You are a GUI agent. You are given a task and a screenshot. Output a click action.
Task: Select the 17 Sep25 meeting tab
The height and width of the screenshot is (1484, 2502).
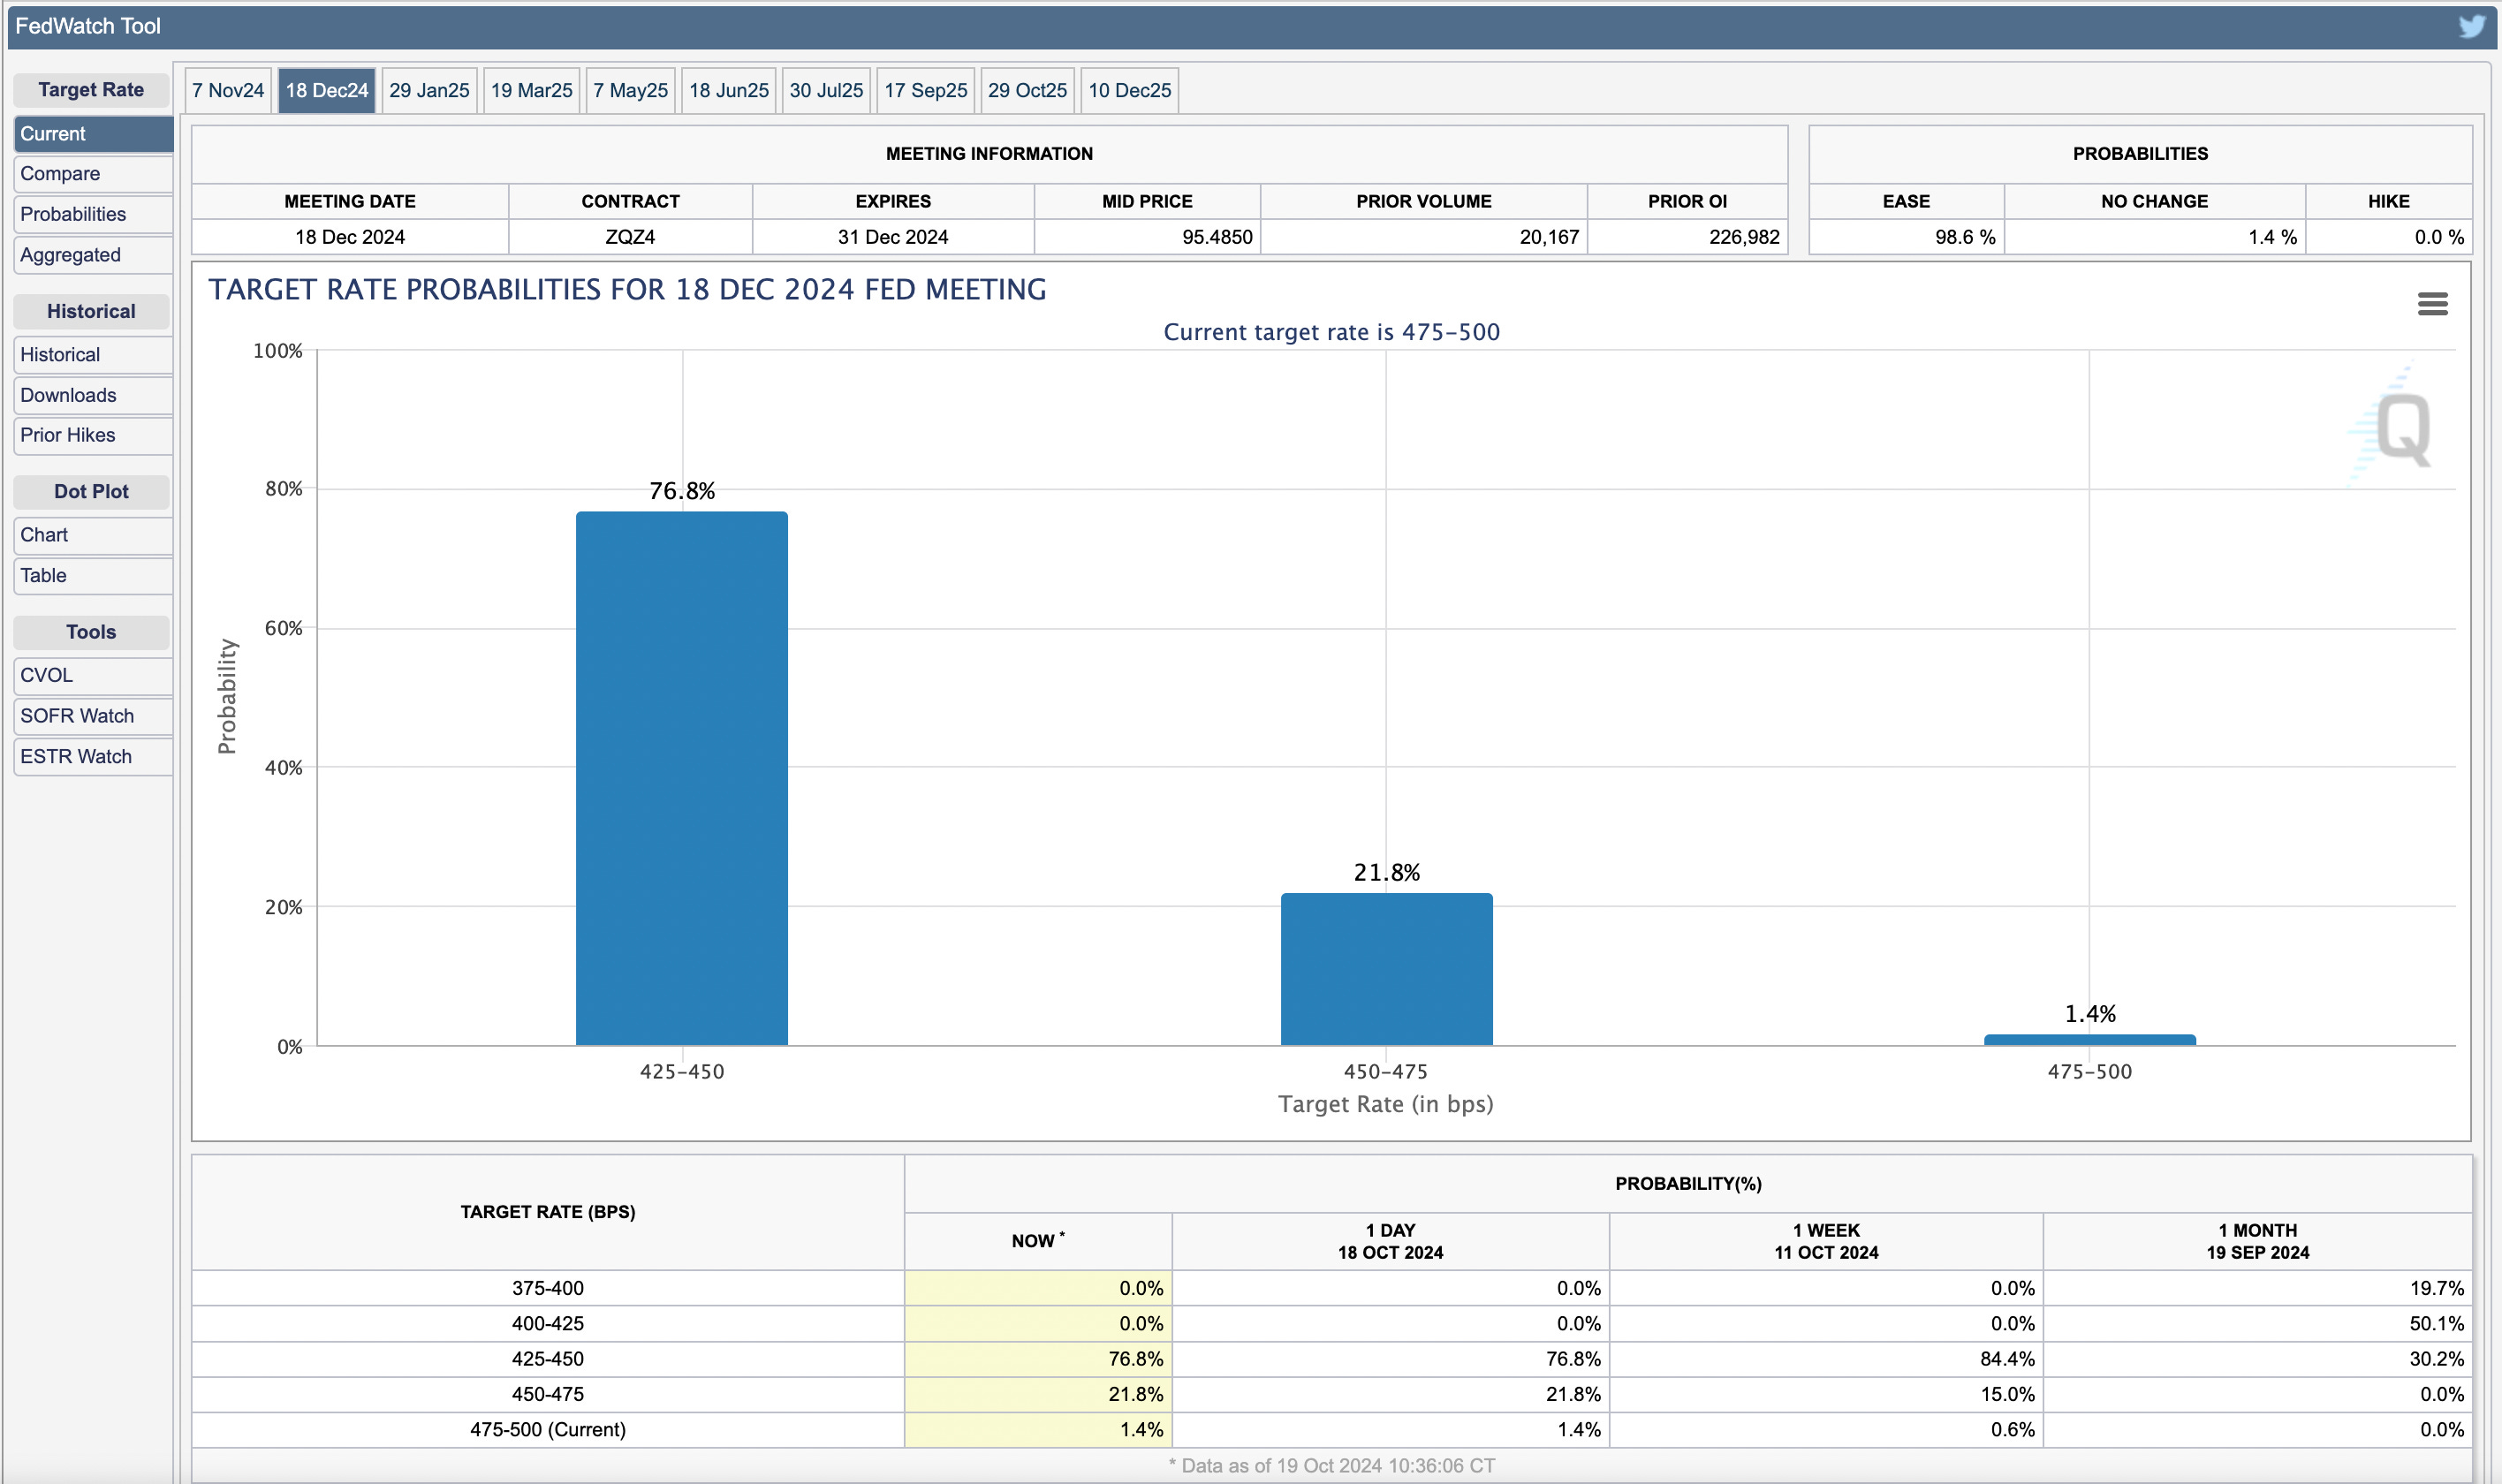pyautogui.click(x=925, y=90)
